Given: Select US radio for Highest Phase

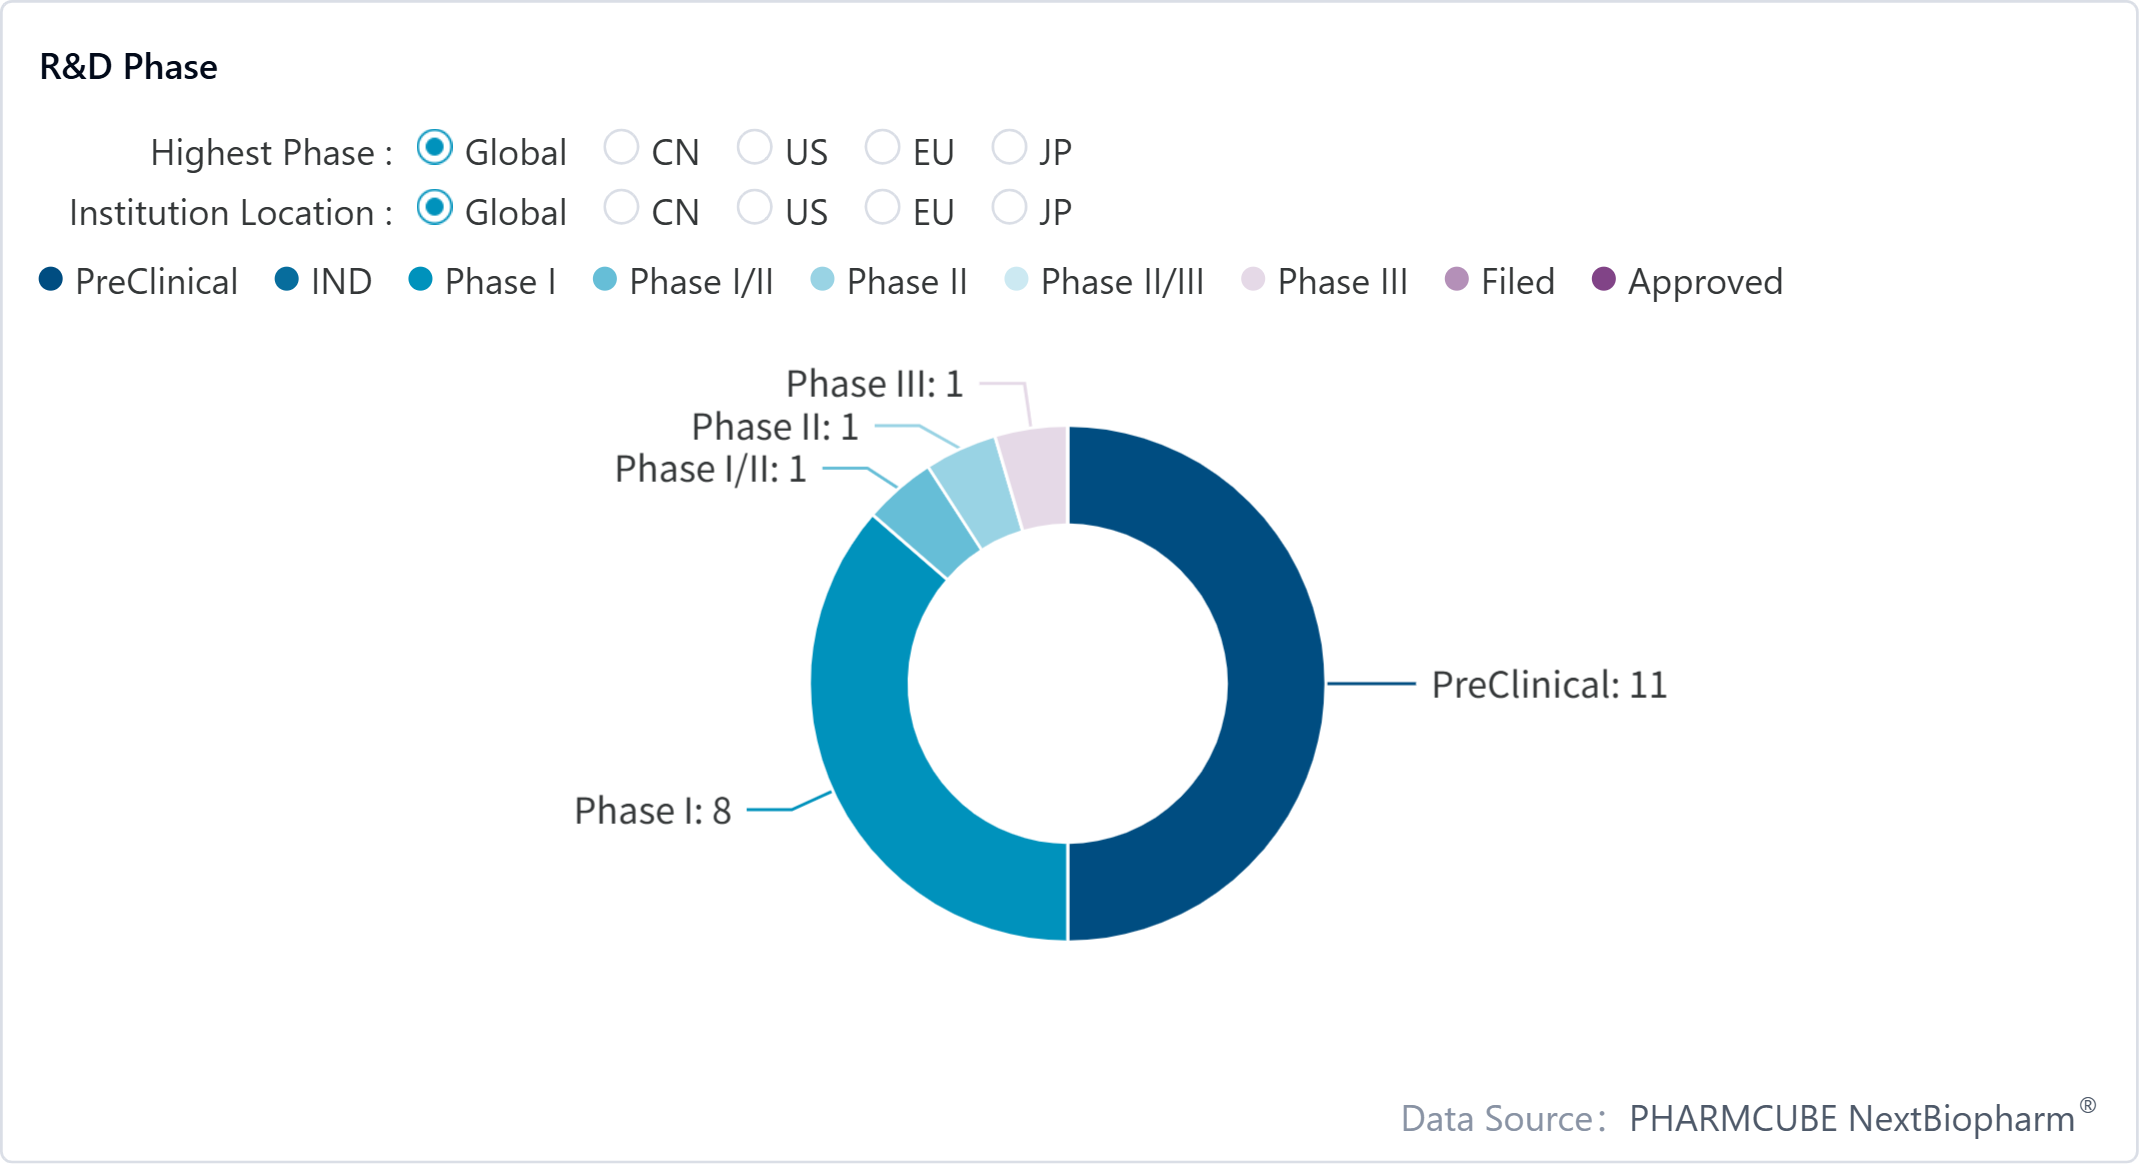Looking at the screenshot, I should pos(754,148).
